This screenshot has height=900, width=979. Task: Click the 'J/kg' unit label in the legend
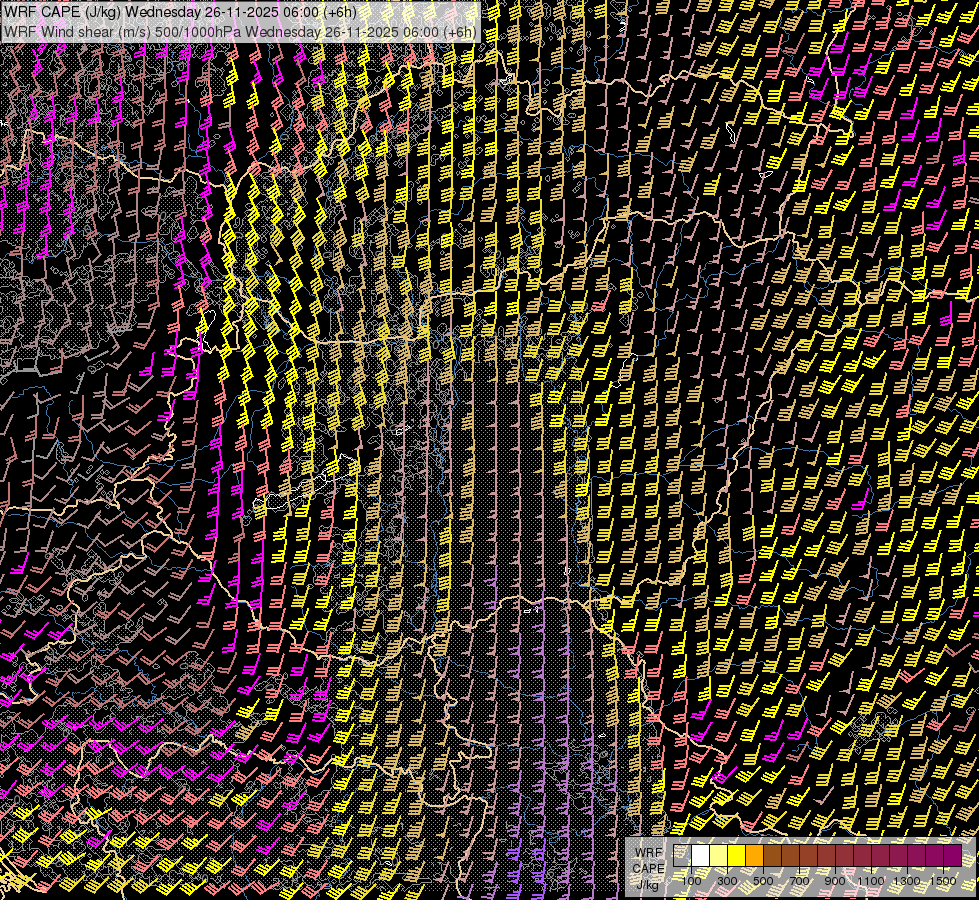(x=648, y=885)
